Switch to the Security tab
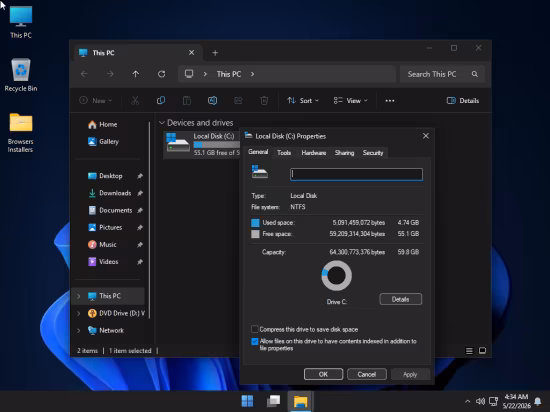The width and height of the screenshot is (550, 412). pyautogui.click(x=373, y=153)
